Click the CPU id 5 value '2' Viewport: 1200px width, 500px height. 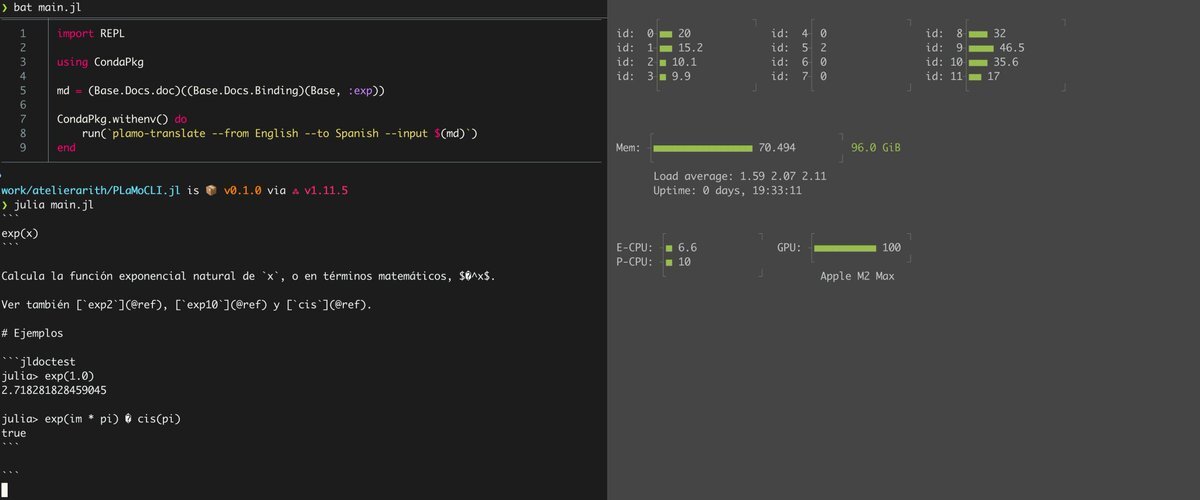click(x=822, y=47)
